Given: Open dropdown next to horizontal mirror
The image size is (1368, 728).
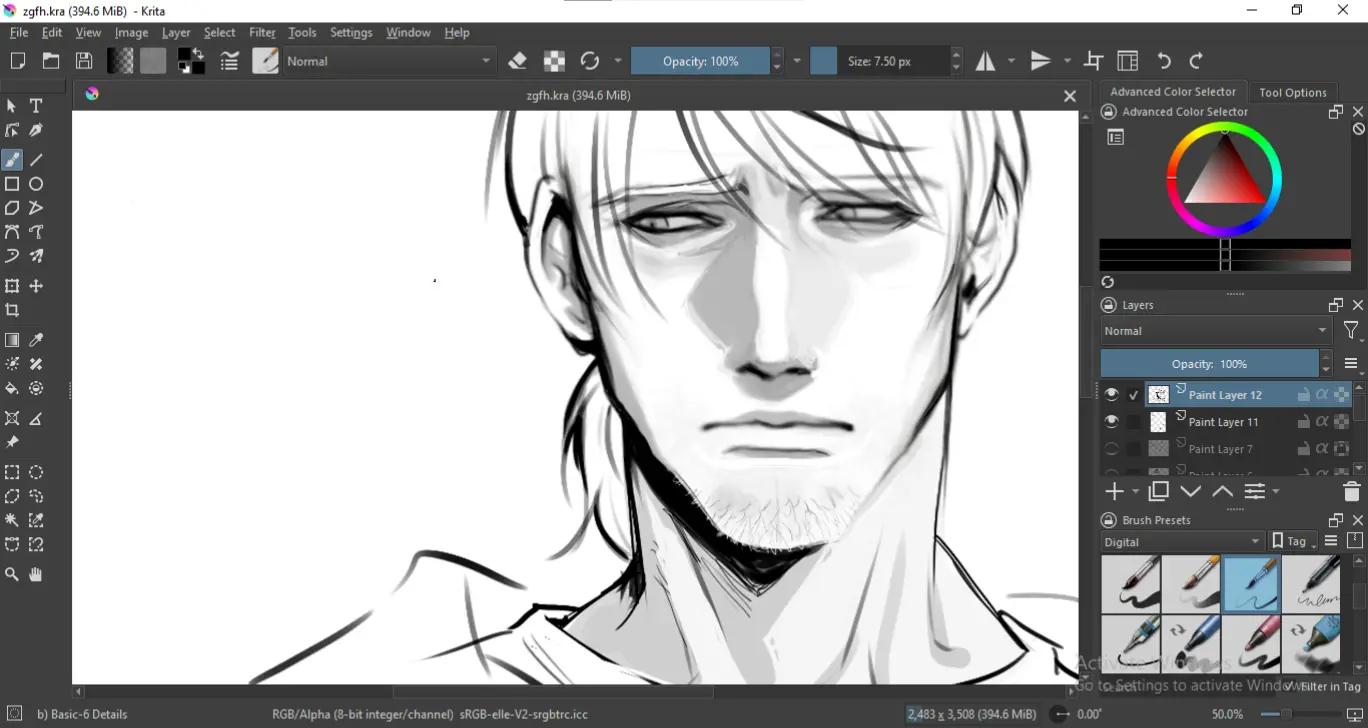Looking at the screenshot, I should (1011, 61).
